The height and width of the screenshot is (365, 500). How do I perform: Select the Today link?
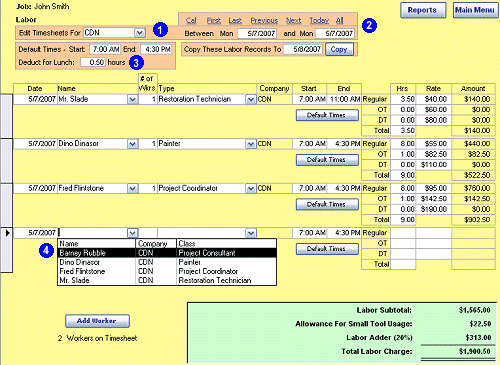coord(319,21)
